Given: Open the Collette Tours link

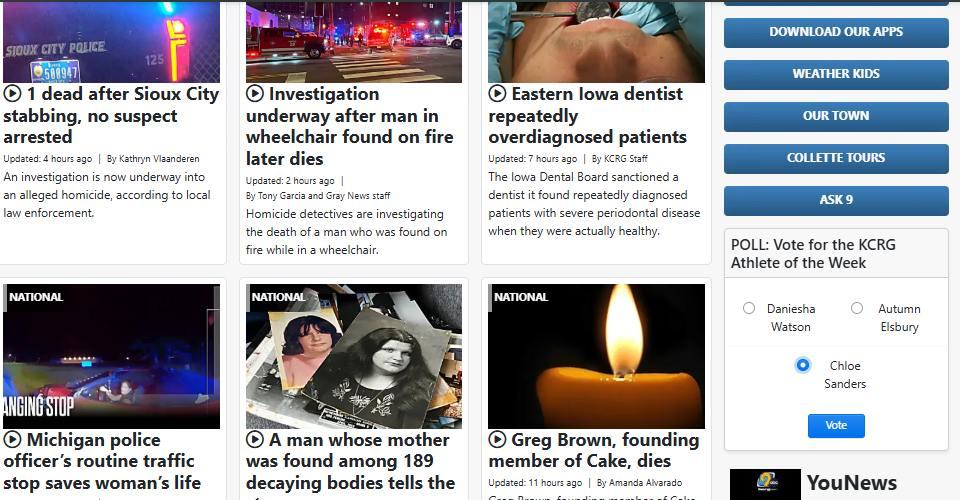Looking at the screenshot, I should (836, 158).
